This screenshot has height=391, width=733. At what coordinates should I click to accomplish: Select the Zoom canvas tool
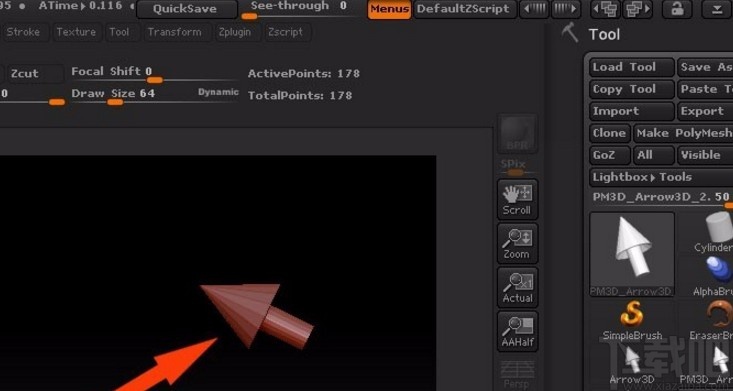click(517, 243)
